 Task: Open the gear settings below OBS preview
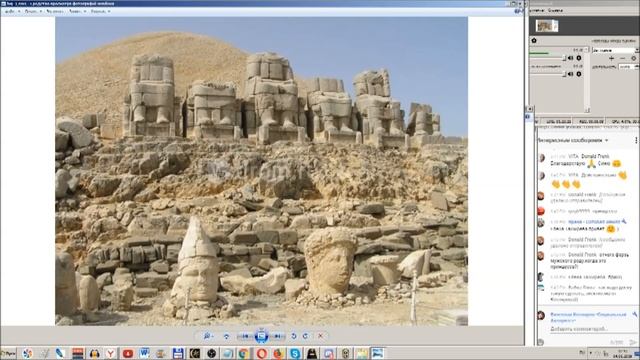(x=534, y=40)
